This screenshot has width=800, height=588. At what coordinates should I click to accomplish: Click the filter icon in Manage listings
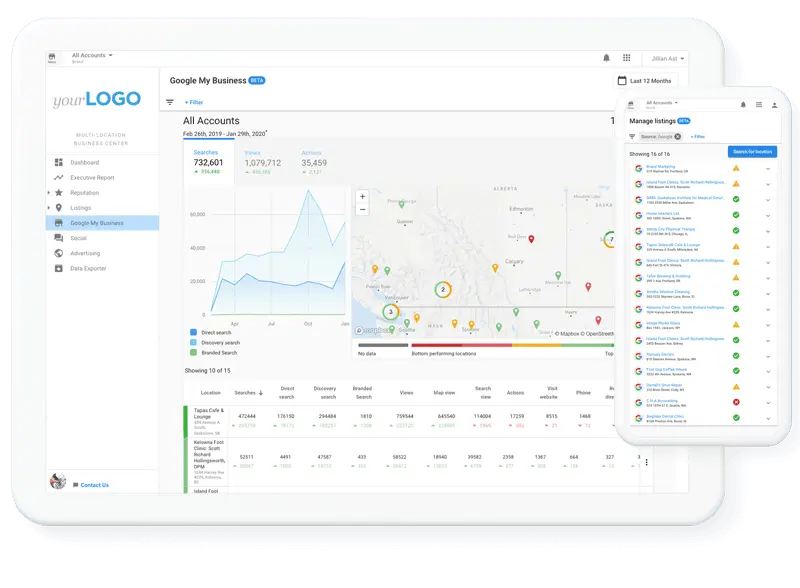pos(632,137)
